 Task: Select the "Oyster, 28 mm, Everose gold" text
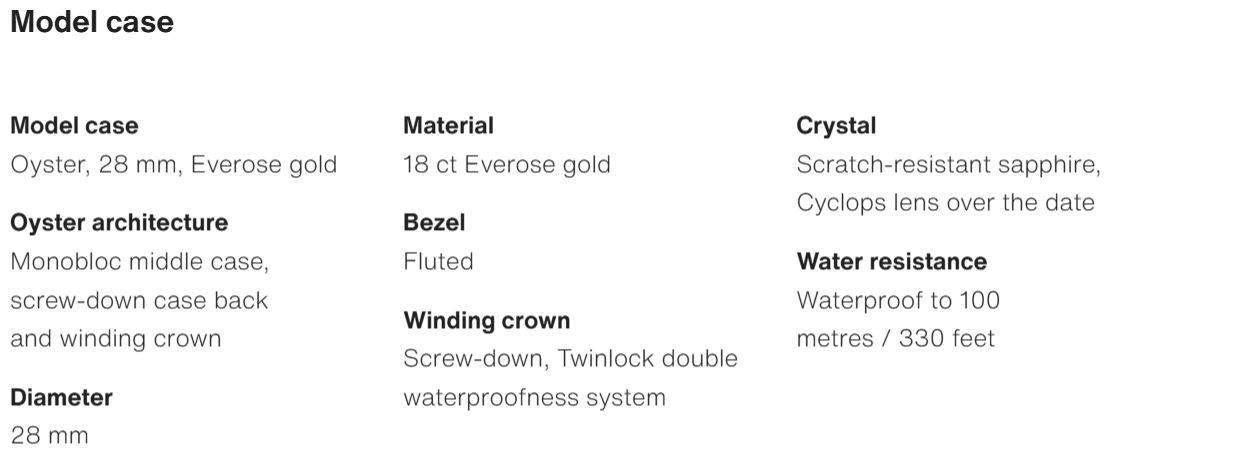point(173,164)
